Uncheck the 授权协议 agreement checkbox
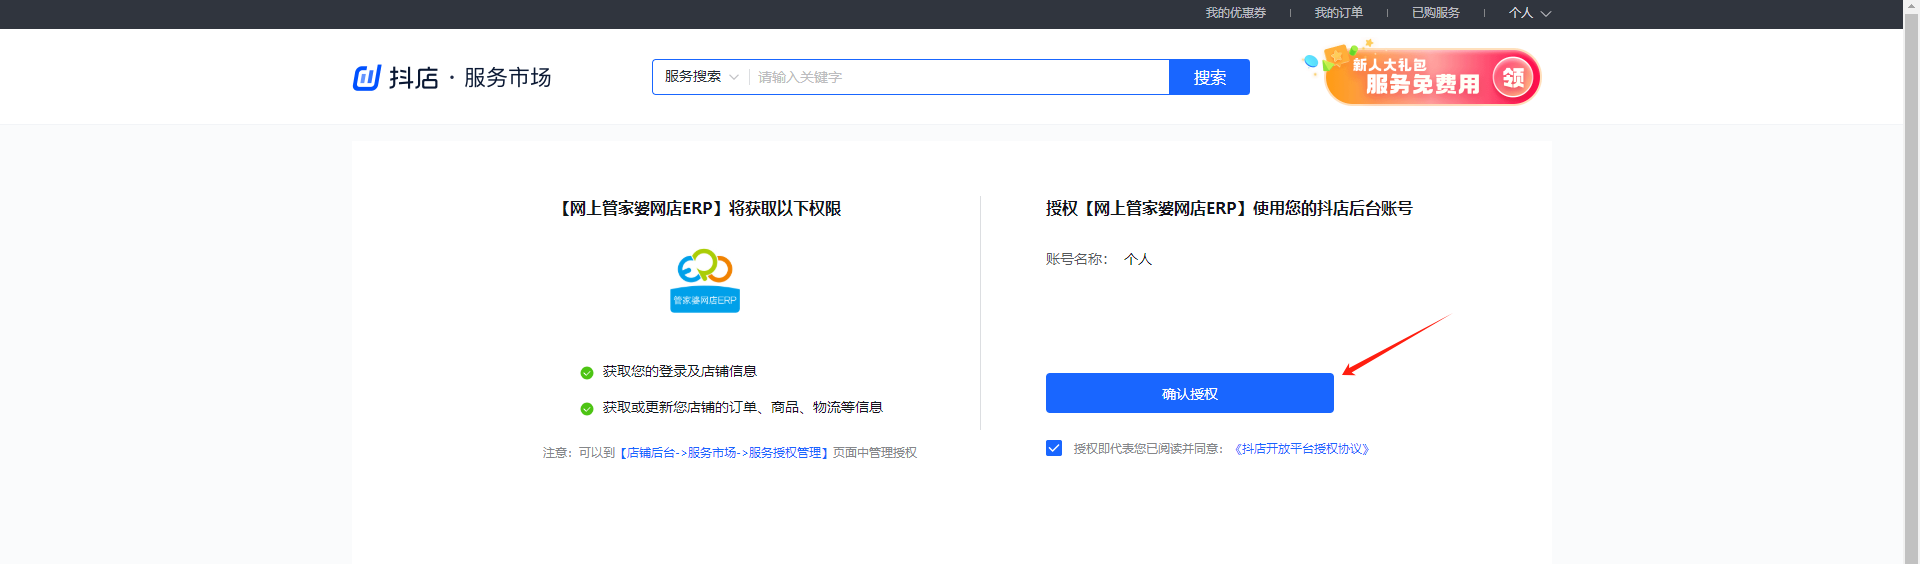Viewport: 1920px width, 564px height. point(1054,448)
